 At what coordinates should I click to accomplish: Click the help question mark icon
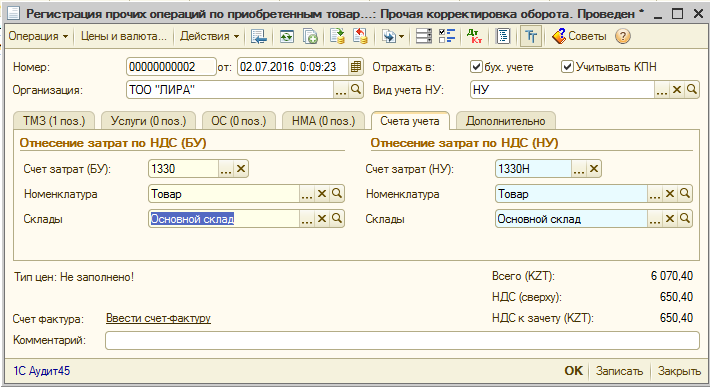coord(623,36)
